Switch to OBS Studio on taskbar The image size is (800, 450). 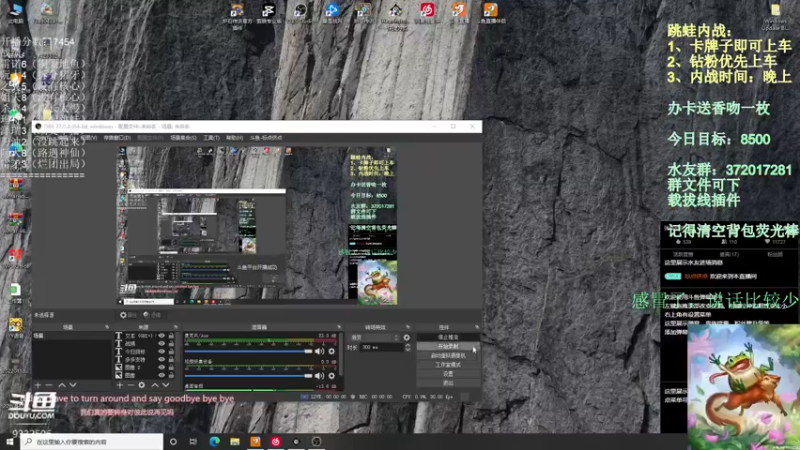316,442
